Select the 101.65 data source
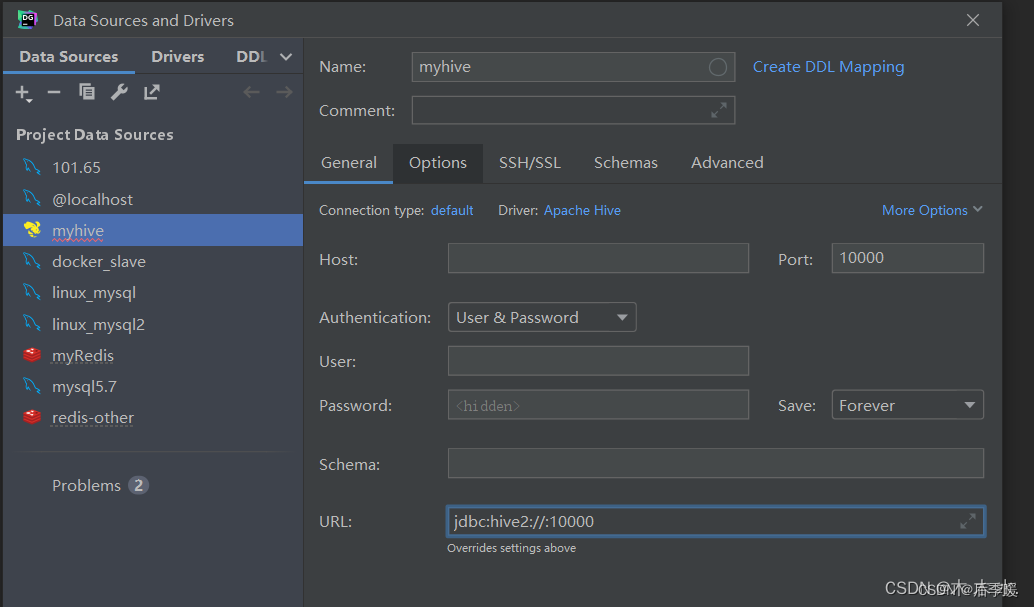1034x607 pixels. pos(153,167)
